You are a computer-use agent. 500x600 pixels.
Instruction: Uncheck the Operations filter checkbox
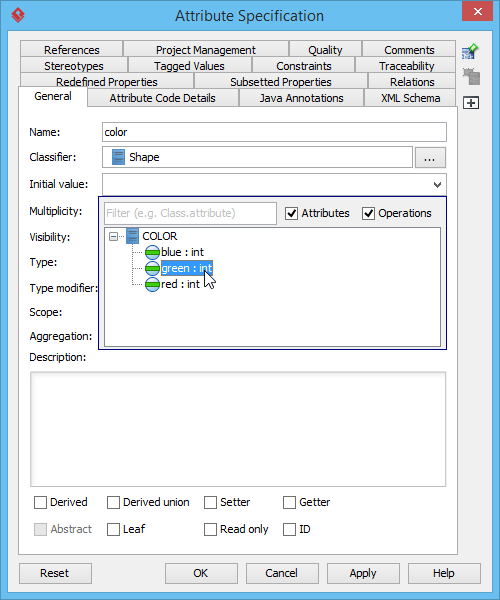pyautogui.click(x=368, y=213)
